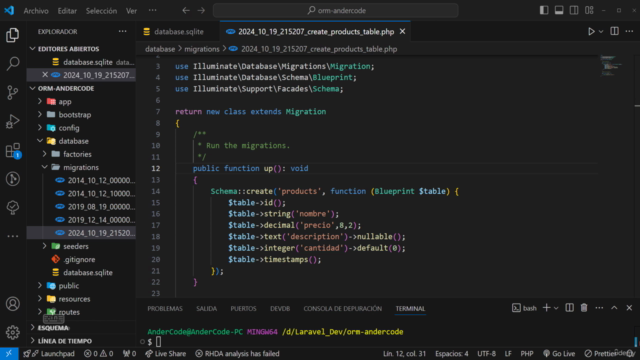Split the terminal panel
The height and width of the screenshot is (360, 640).
pos(569,308)
